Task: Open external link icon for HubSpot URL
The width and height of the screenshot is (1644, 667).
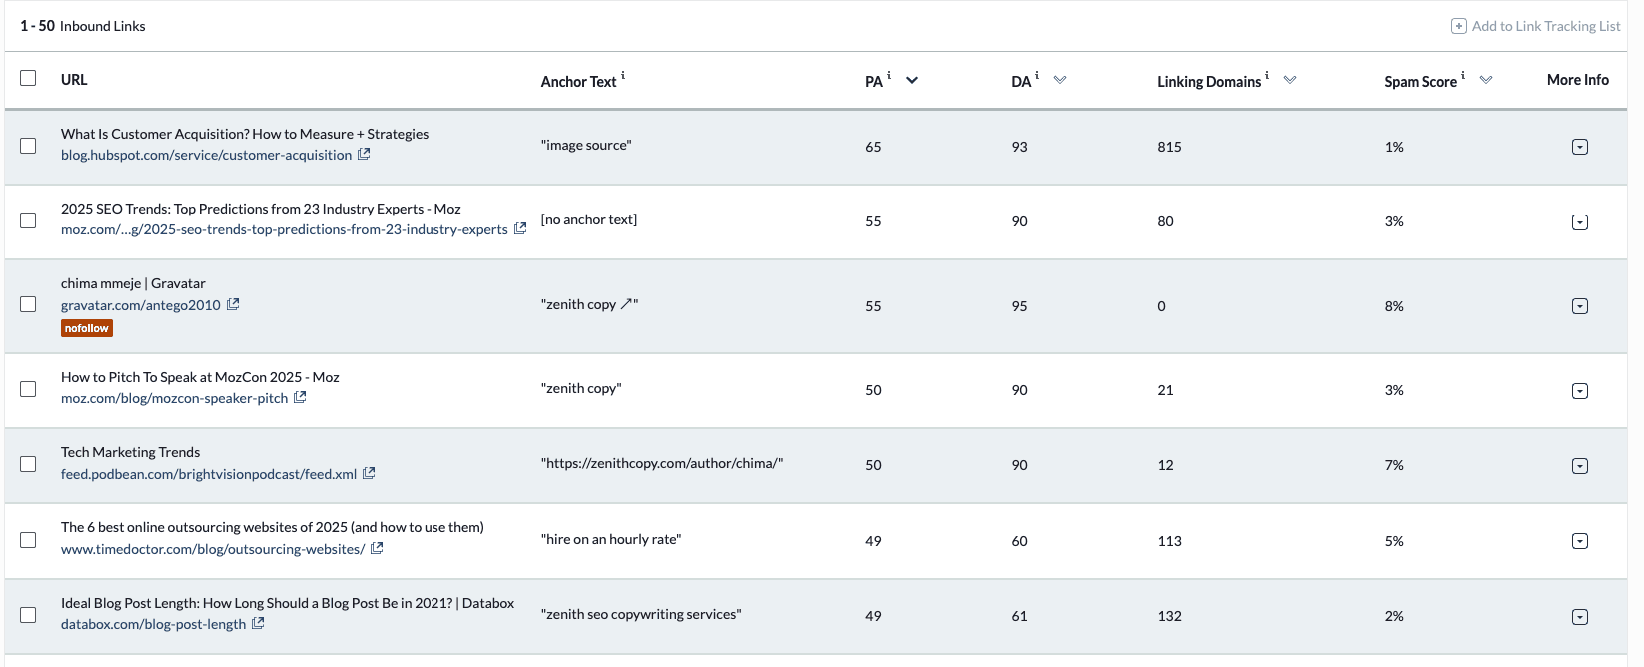Action: 364,154
